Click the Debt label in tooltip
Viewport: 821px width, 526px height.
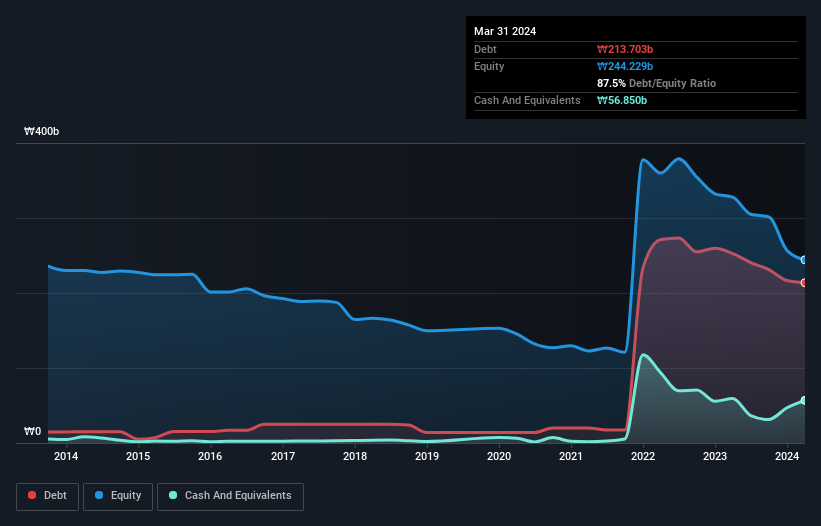point(485,49)
